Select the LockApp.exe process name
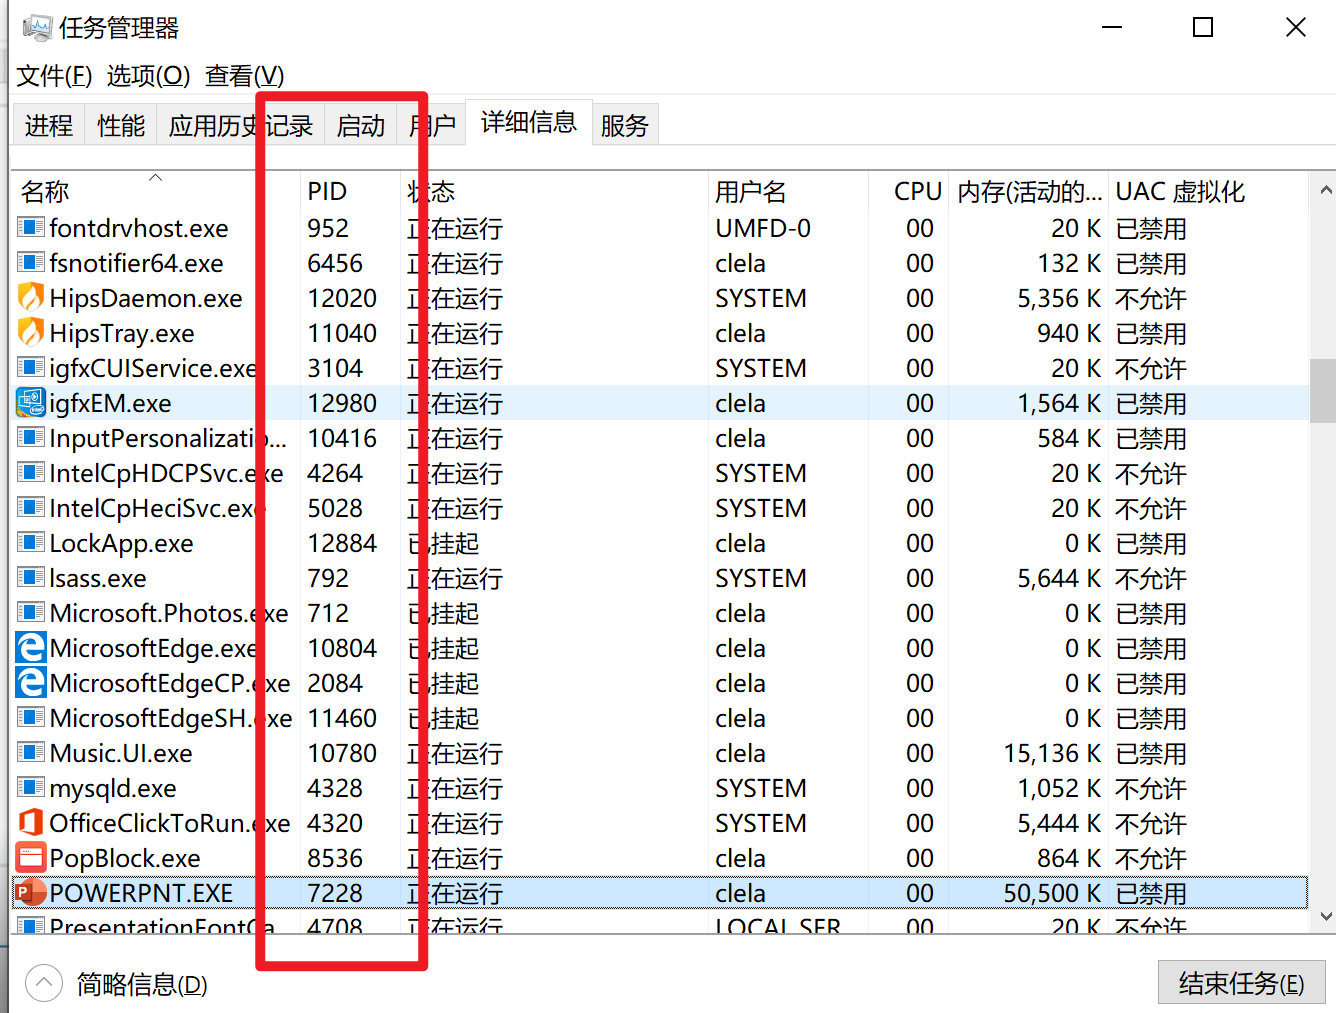This screenshot has height=1013, width=1336. tap(121, 543)
